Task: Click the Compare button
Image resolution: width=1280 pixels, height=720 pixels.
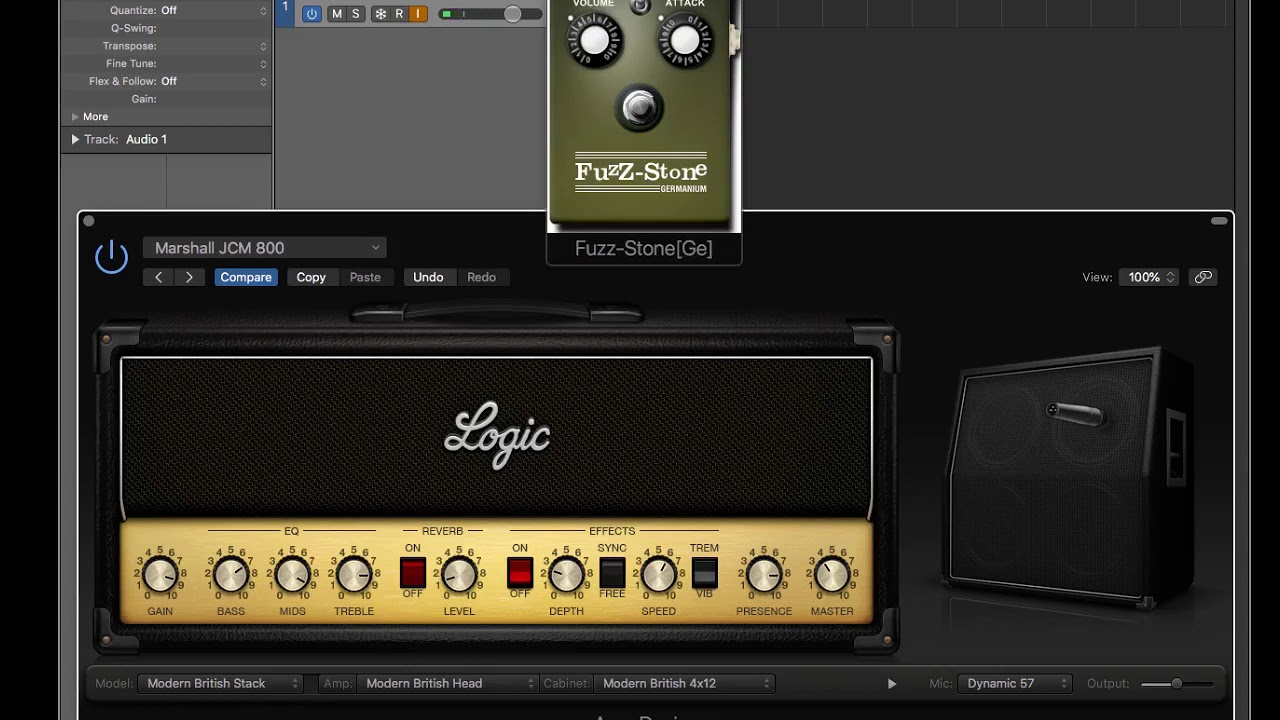Action: click(x=246, y=277)
